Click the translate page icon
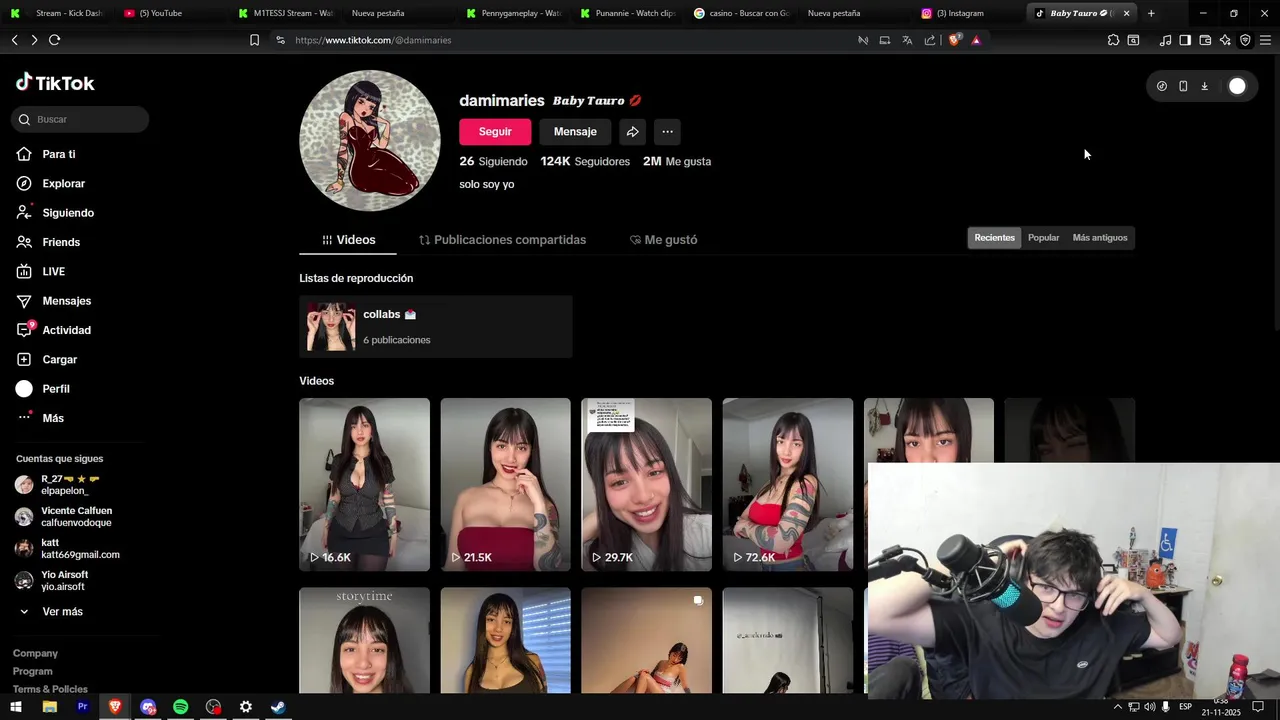1280x720 pixels. click(907, 40)
